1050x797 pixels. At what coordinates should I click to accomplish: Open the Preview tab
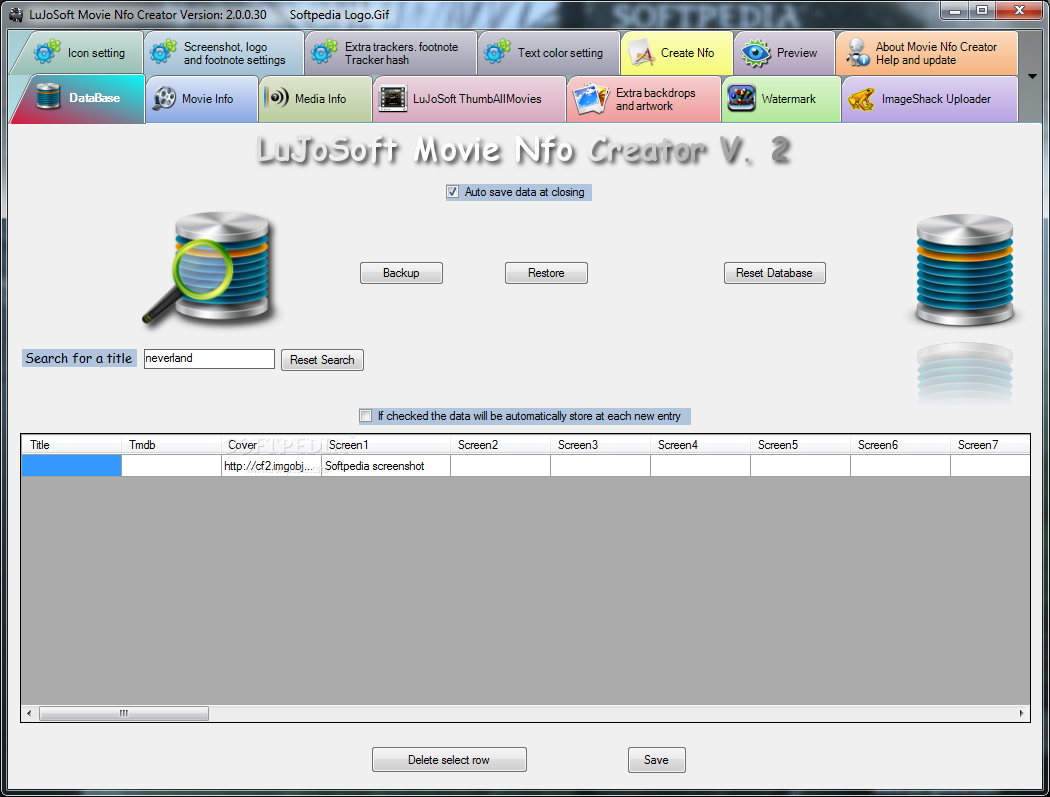tap(785, 53)
